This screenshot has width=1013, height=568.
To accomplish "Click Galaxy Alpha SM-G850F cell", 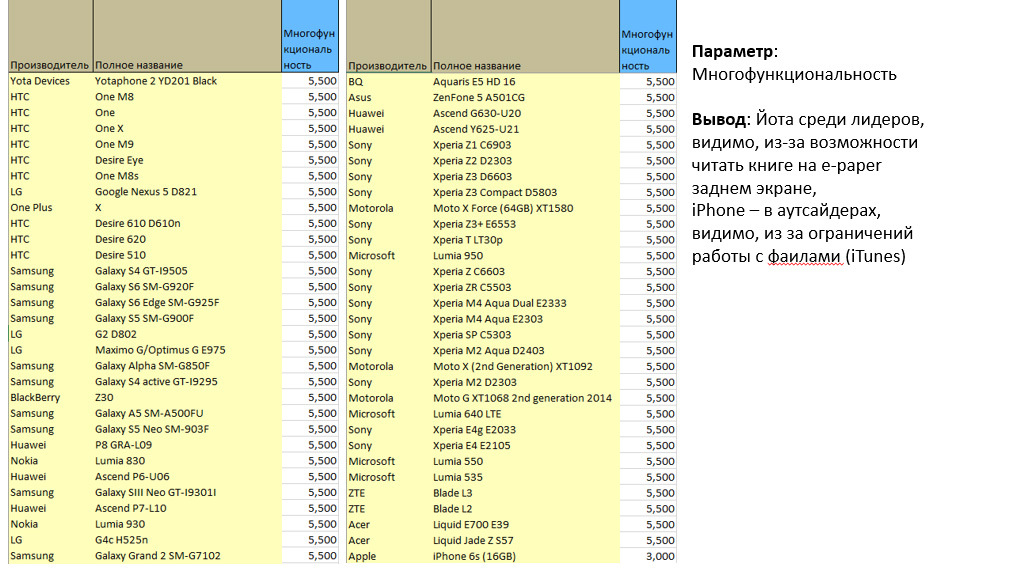I will point(187,366).
